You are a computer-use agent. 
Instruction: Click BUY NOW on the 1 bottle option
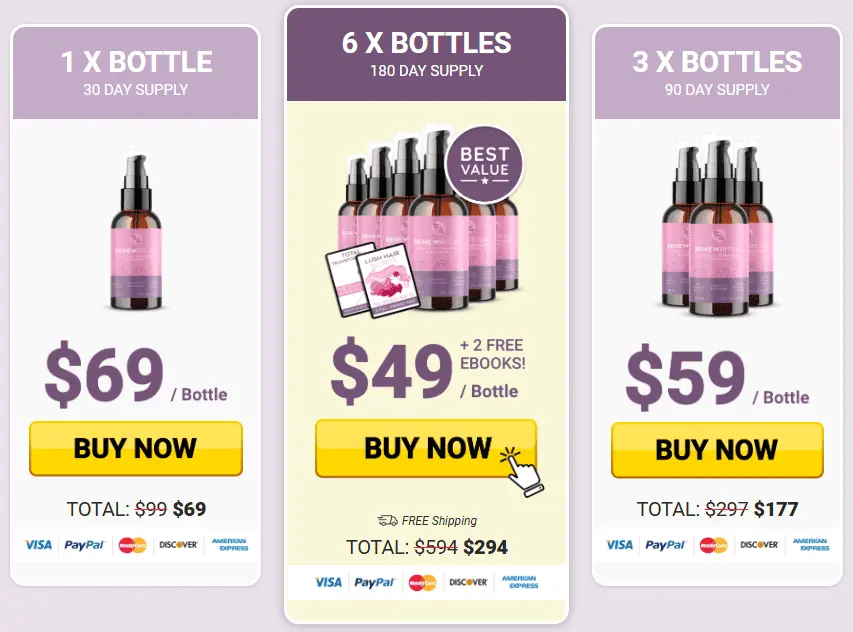point(135,449)
